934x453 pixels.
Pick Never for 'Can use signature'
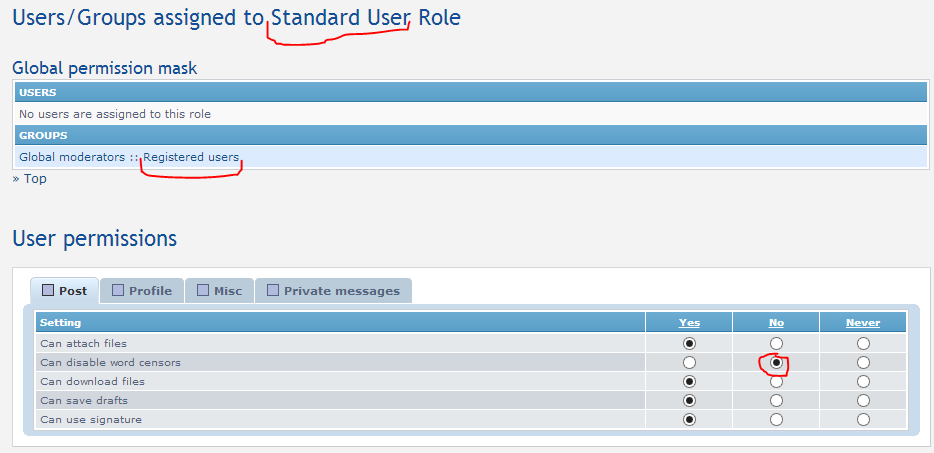863,420
